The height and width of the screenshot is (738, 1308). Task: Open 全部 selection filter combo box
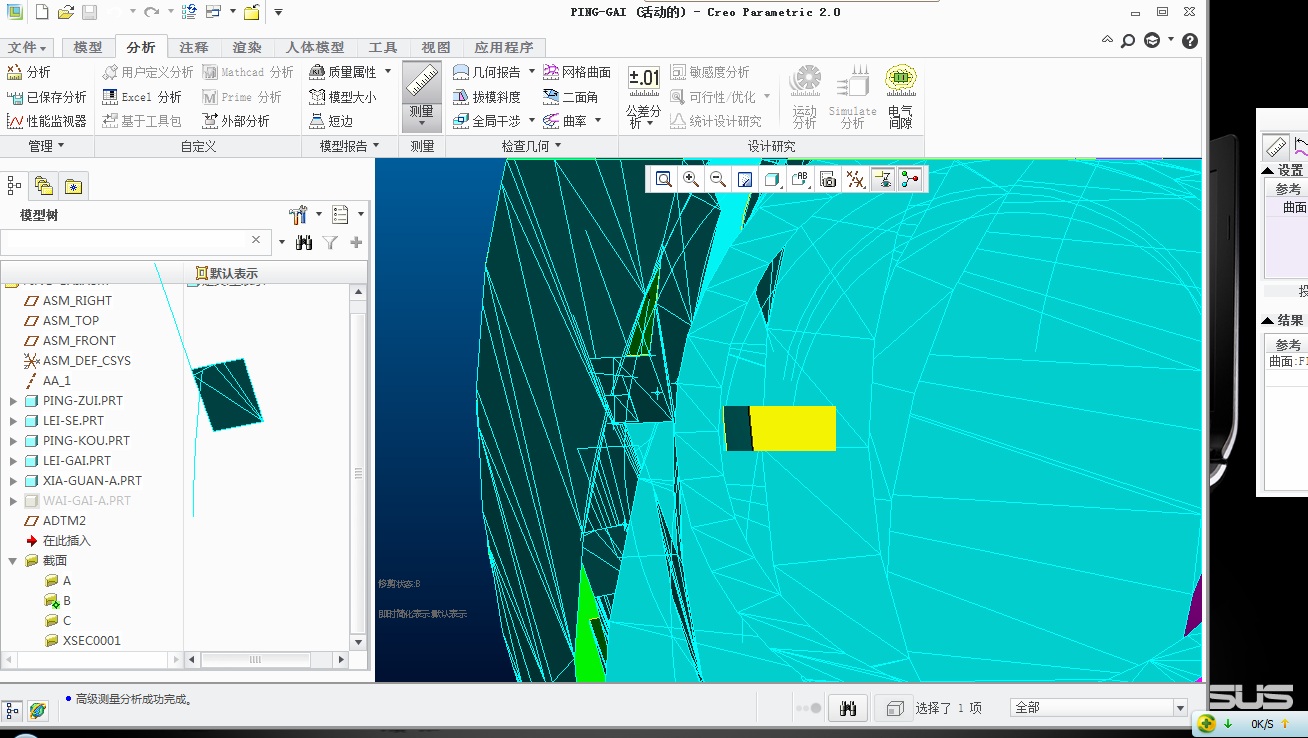pyautogui.click(x=1099, y=708)
